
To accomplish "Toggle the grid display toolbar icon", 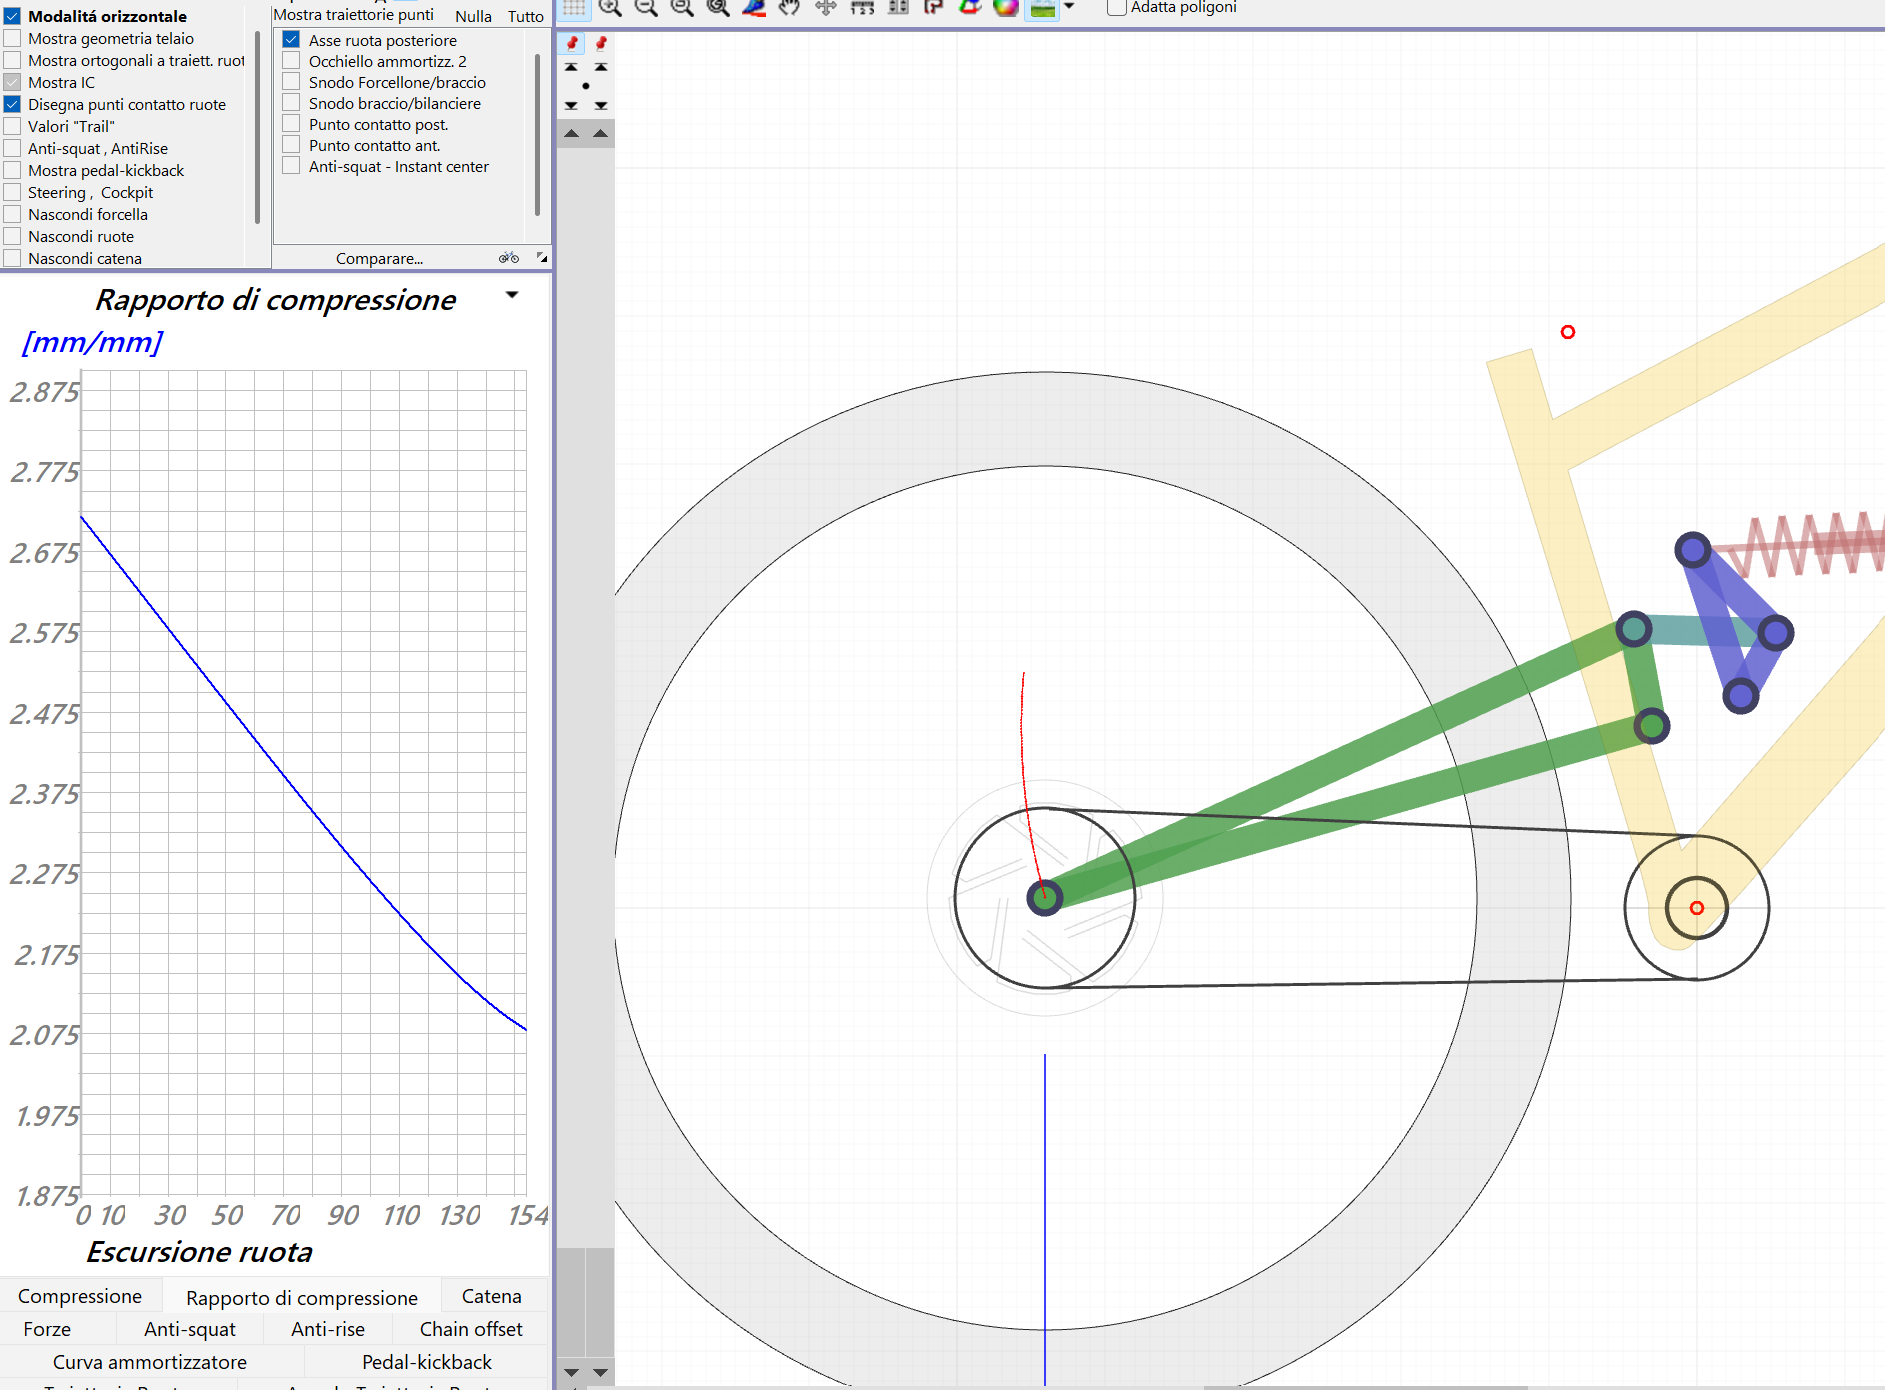I will (x=574, y=8).
